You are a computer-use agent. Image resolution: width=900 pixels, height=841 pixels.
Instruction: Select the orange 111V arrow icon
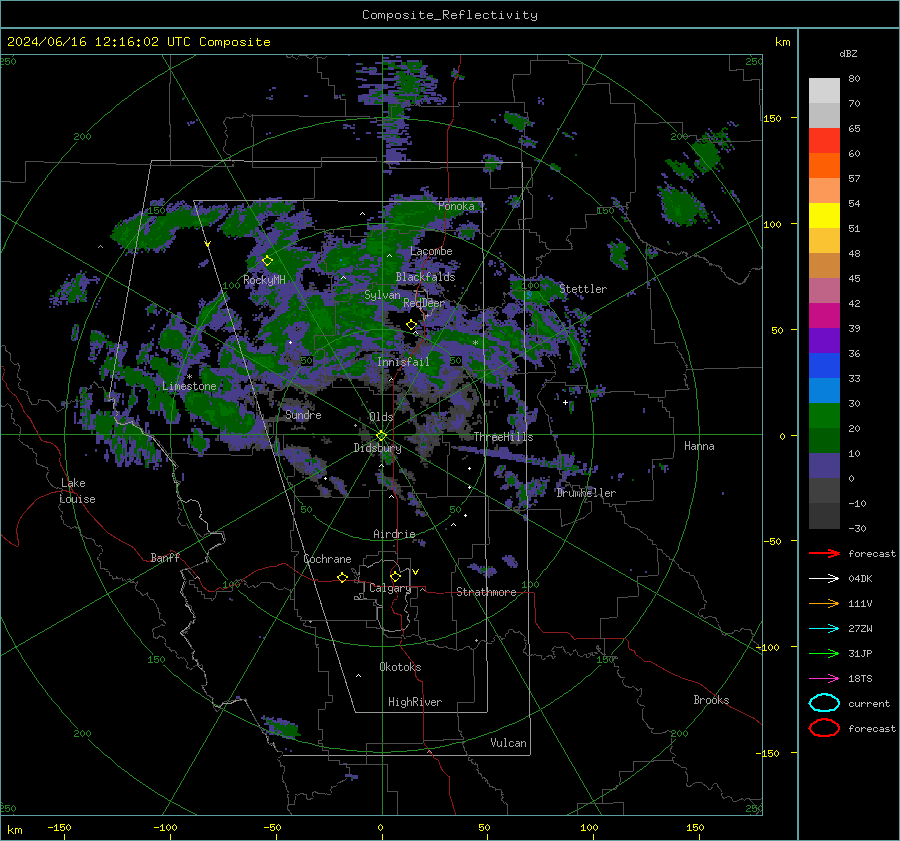tap(824, 603)
